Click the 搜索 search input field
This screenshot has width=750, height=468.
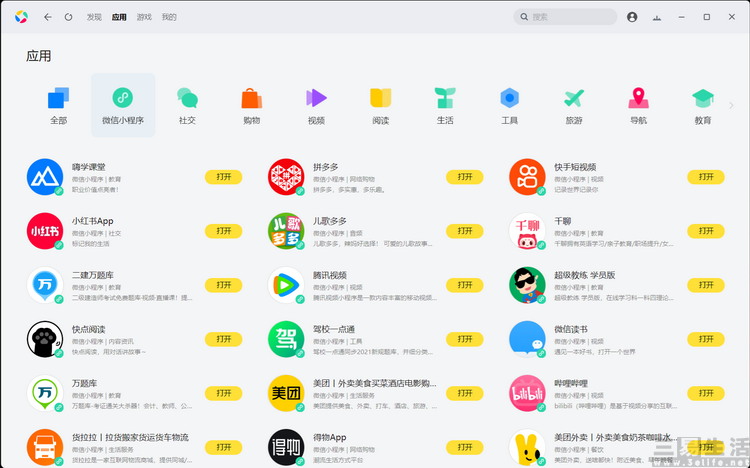pos(565,17)
